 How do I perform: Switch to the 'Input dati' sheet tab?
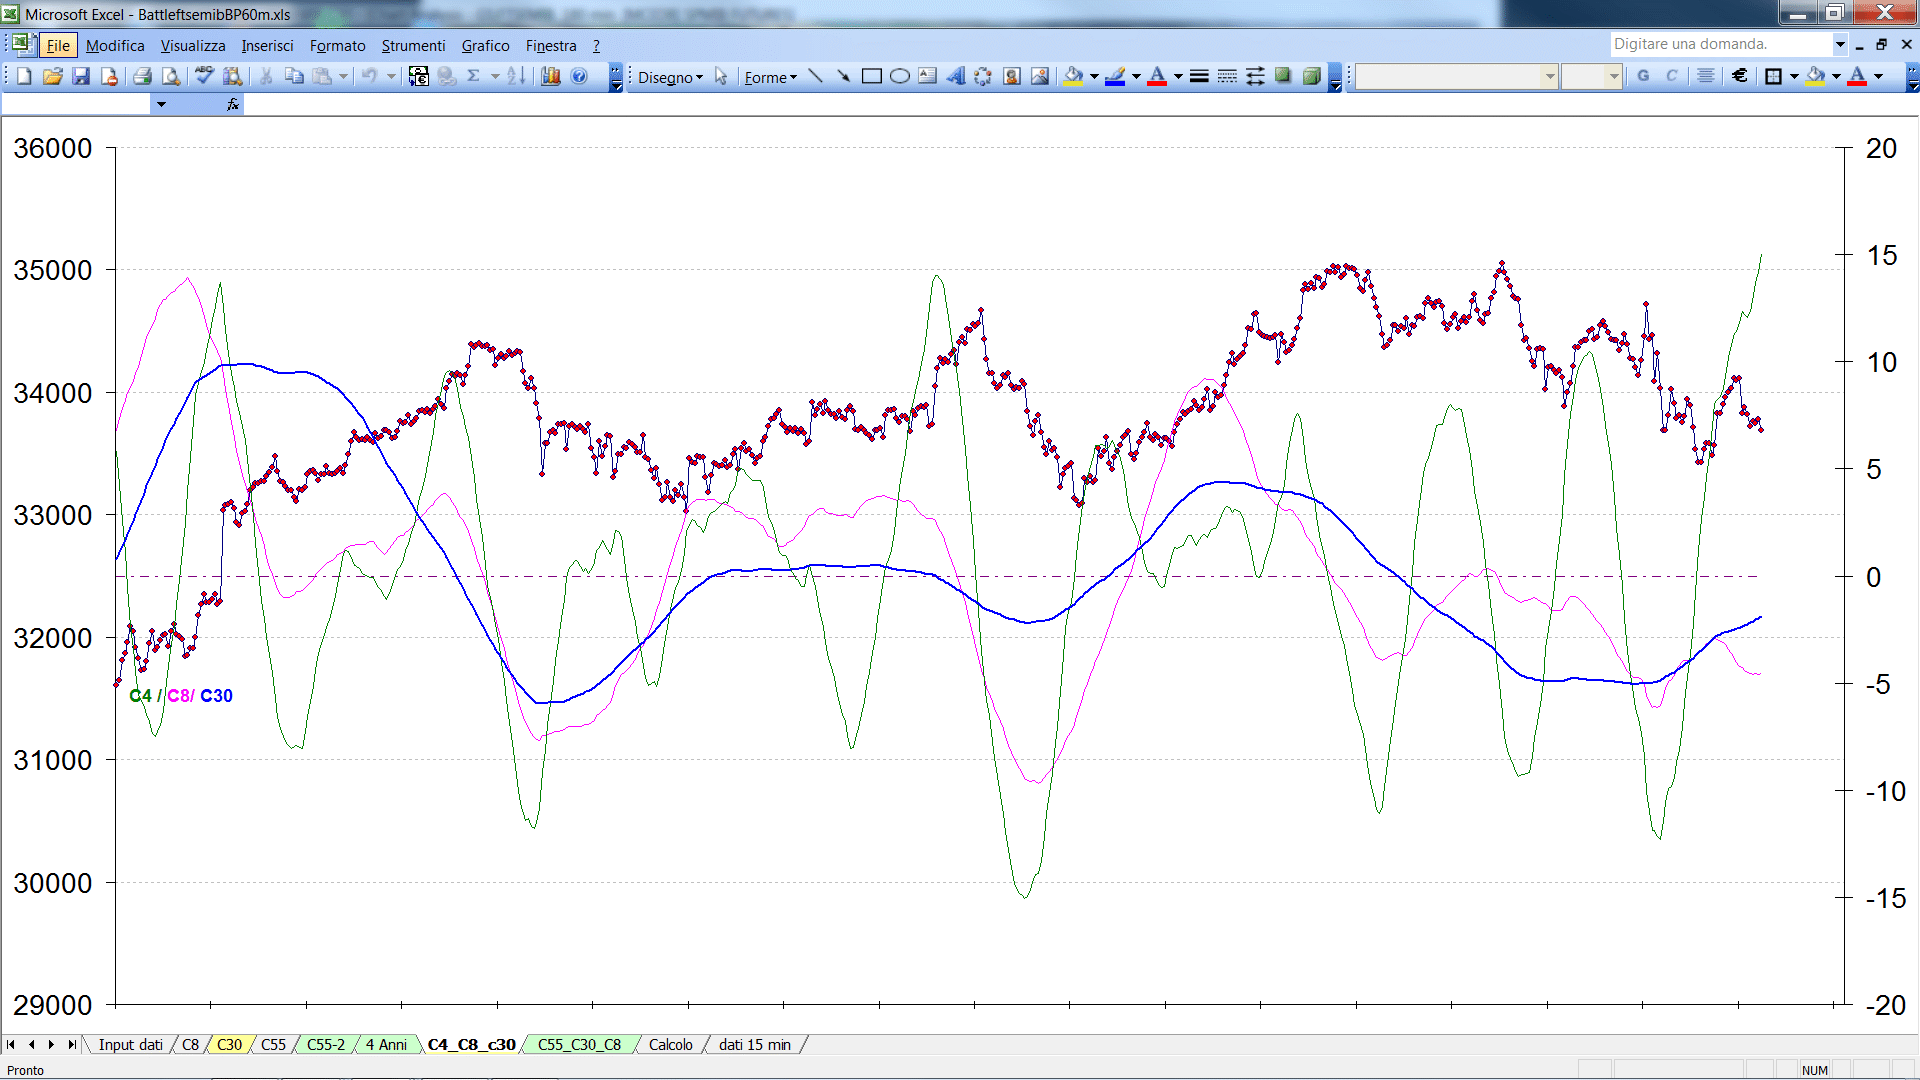pos(130,1044)
